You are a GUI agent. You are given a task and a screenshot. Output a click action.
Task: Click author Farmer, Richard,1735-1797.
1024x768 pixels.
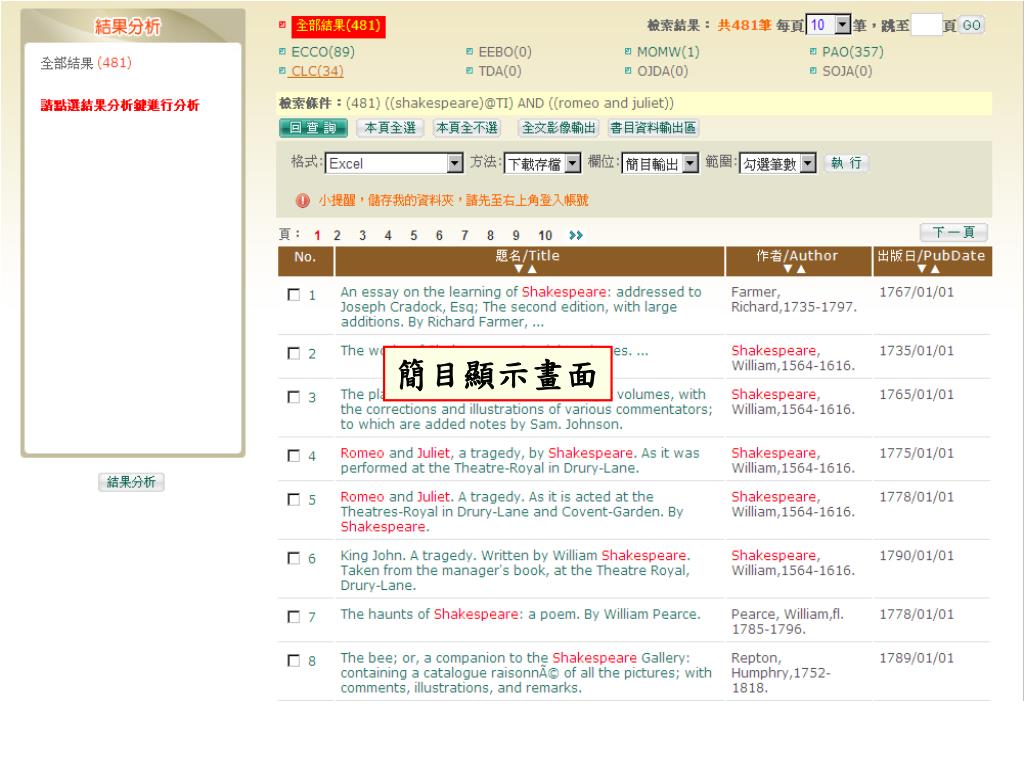pos(793,299)
